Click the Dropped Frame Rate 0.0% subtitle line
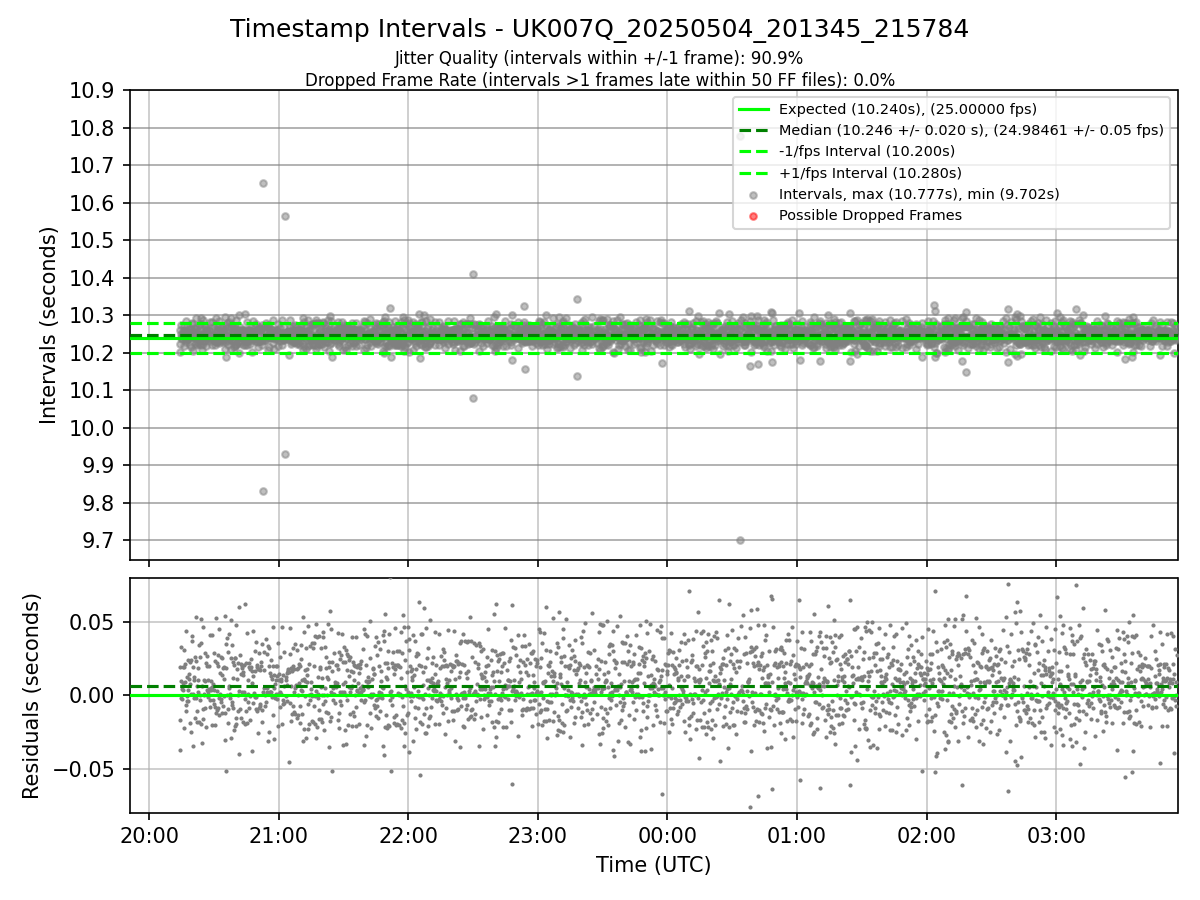 pos(599,80)
